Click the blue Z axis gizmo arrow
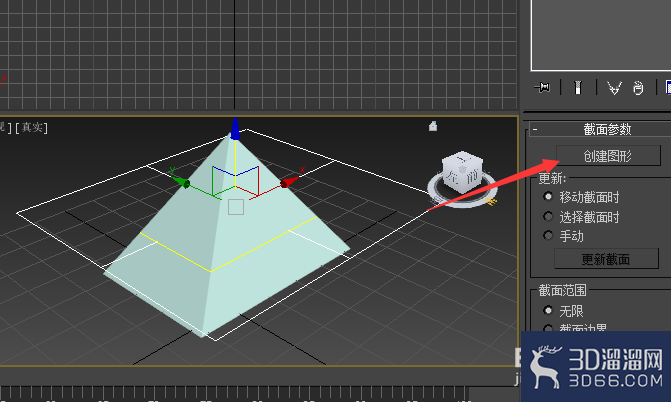The image size is (671, 402). click(235, 129)
